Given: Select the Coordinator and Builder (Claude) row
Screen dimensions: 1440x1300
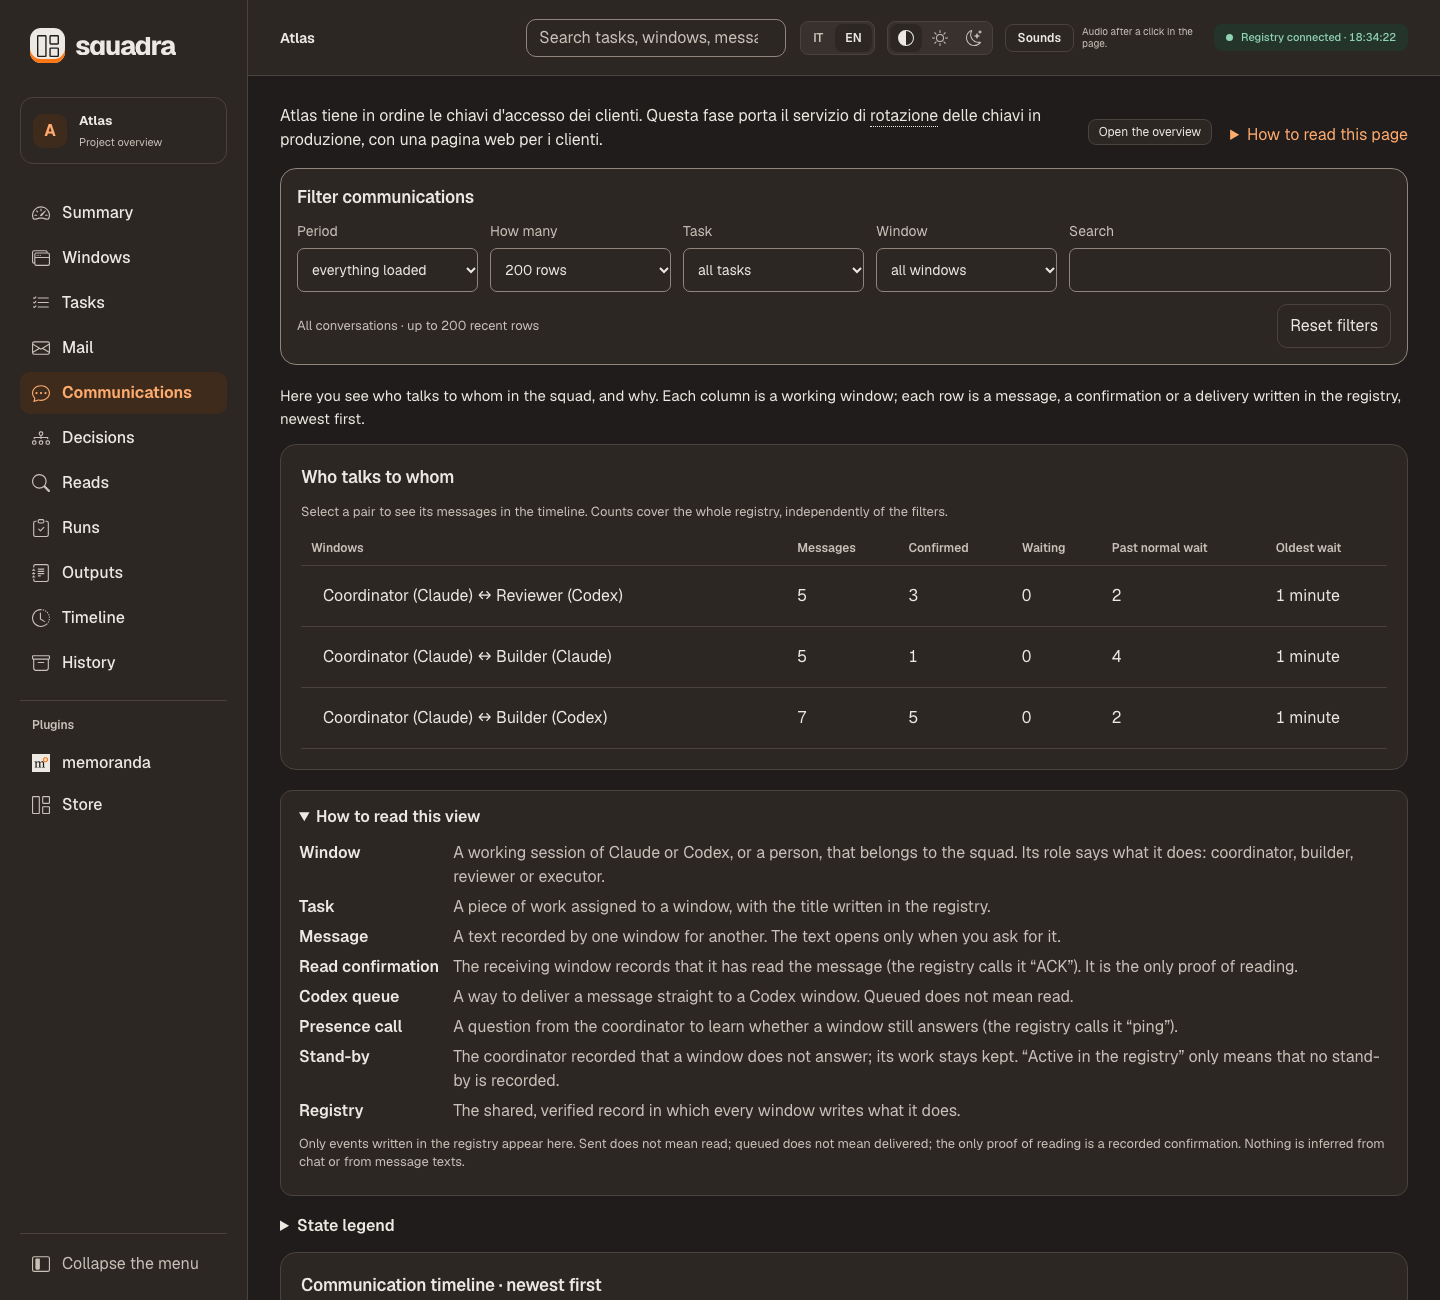Looking at the screenshot, I should [x=844, y=657].
